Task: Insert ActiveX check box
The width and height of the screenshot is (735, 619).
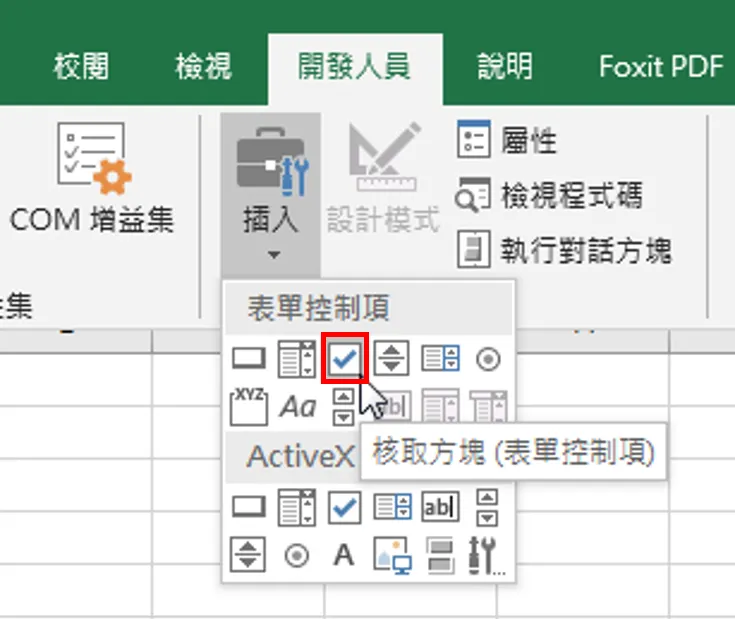Action: [x=345, y=507]
